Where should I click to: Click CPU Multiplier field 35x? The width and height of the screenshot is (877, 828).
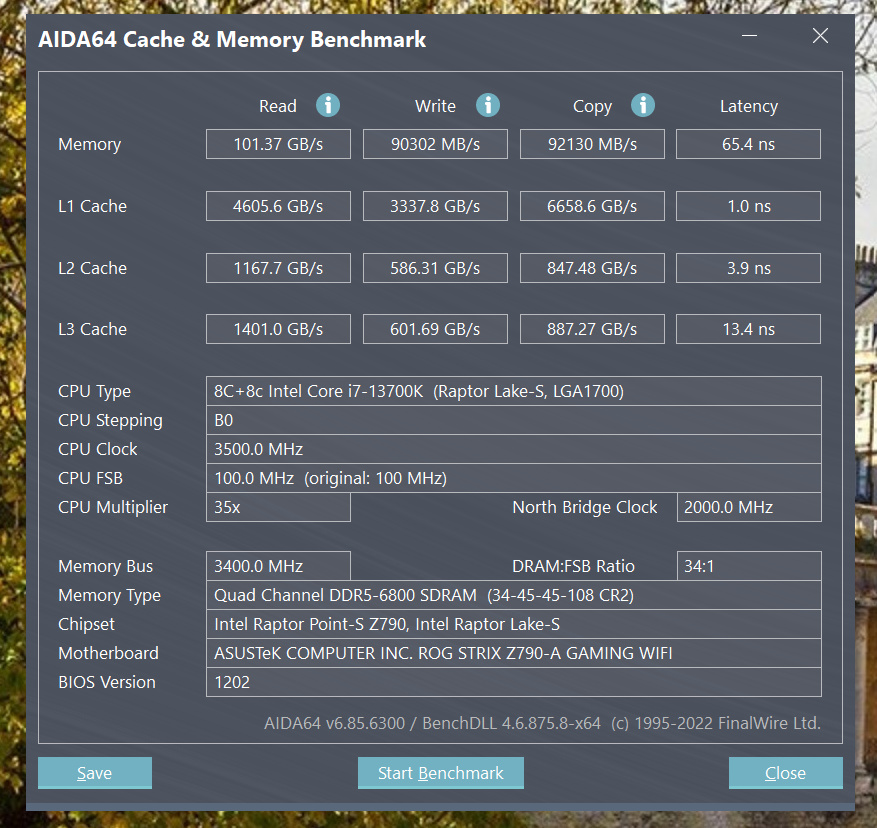278,507
